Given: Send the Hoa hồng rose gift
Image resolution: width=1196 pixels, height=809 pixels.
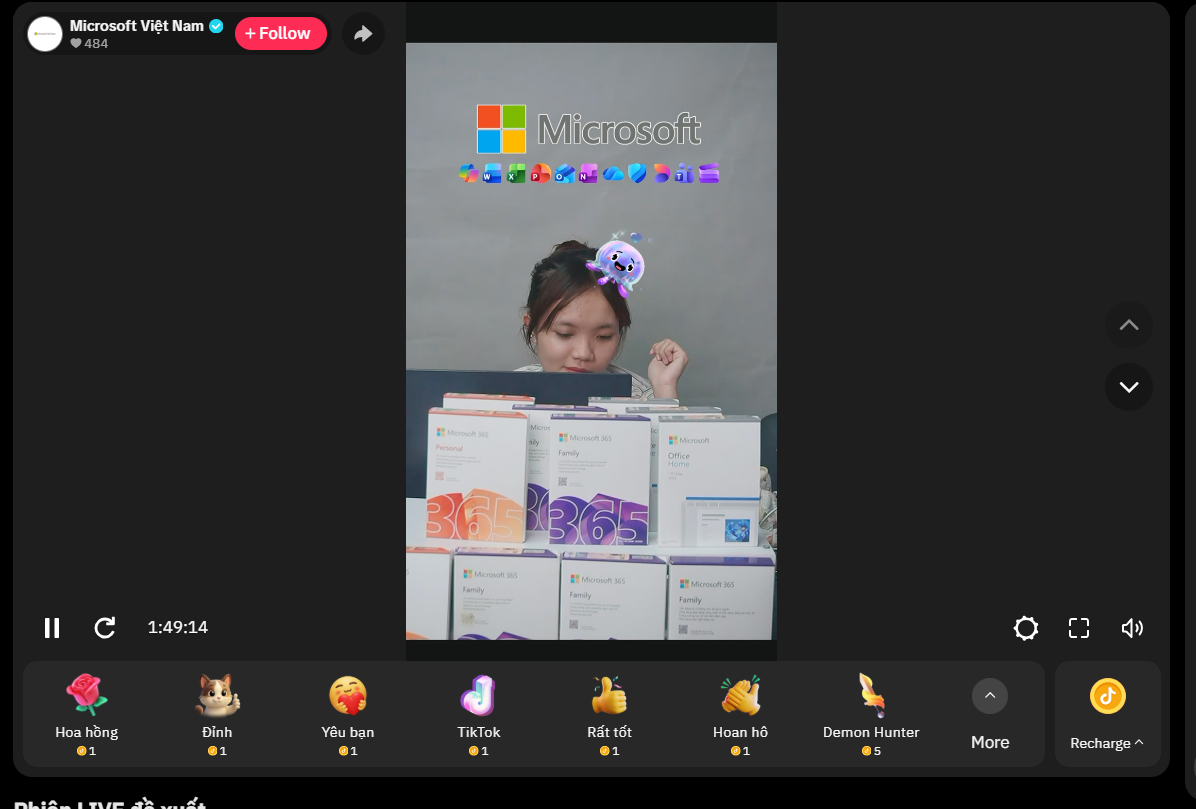Looking at the screenshot, I should tap(87, 714).
